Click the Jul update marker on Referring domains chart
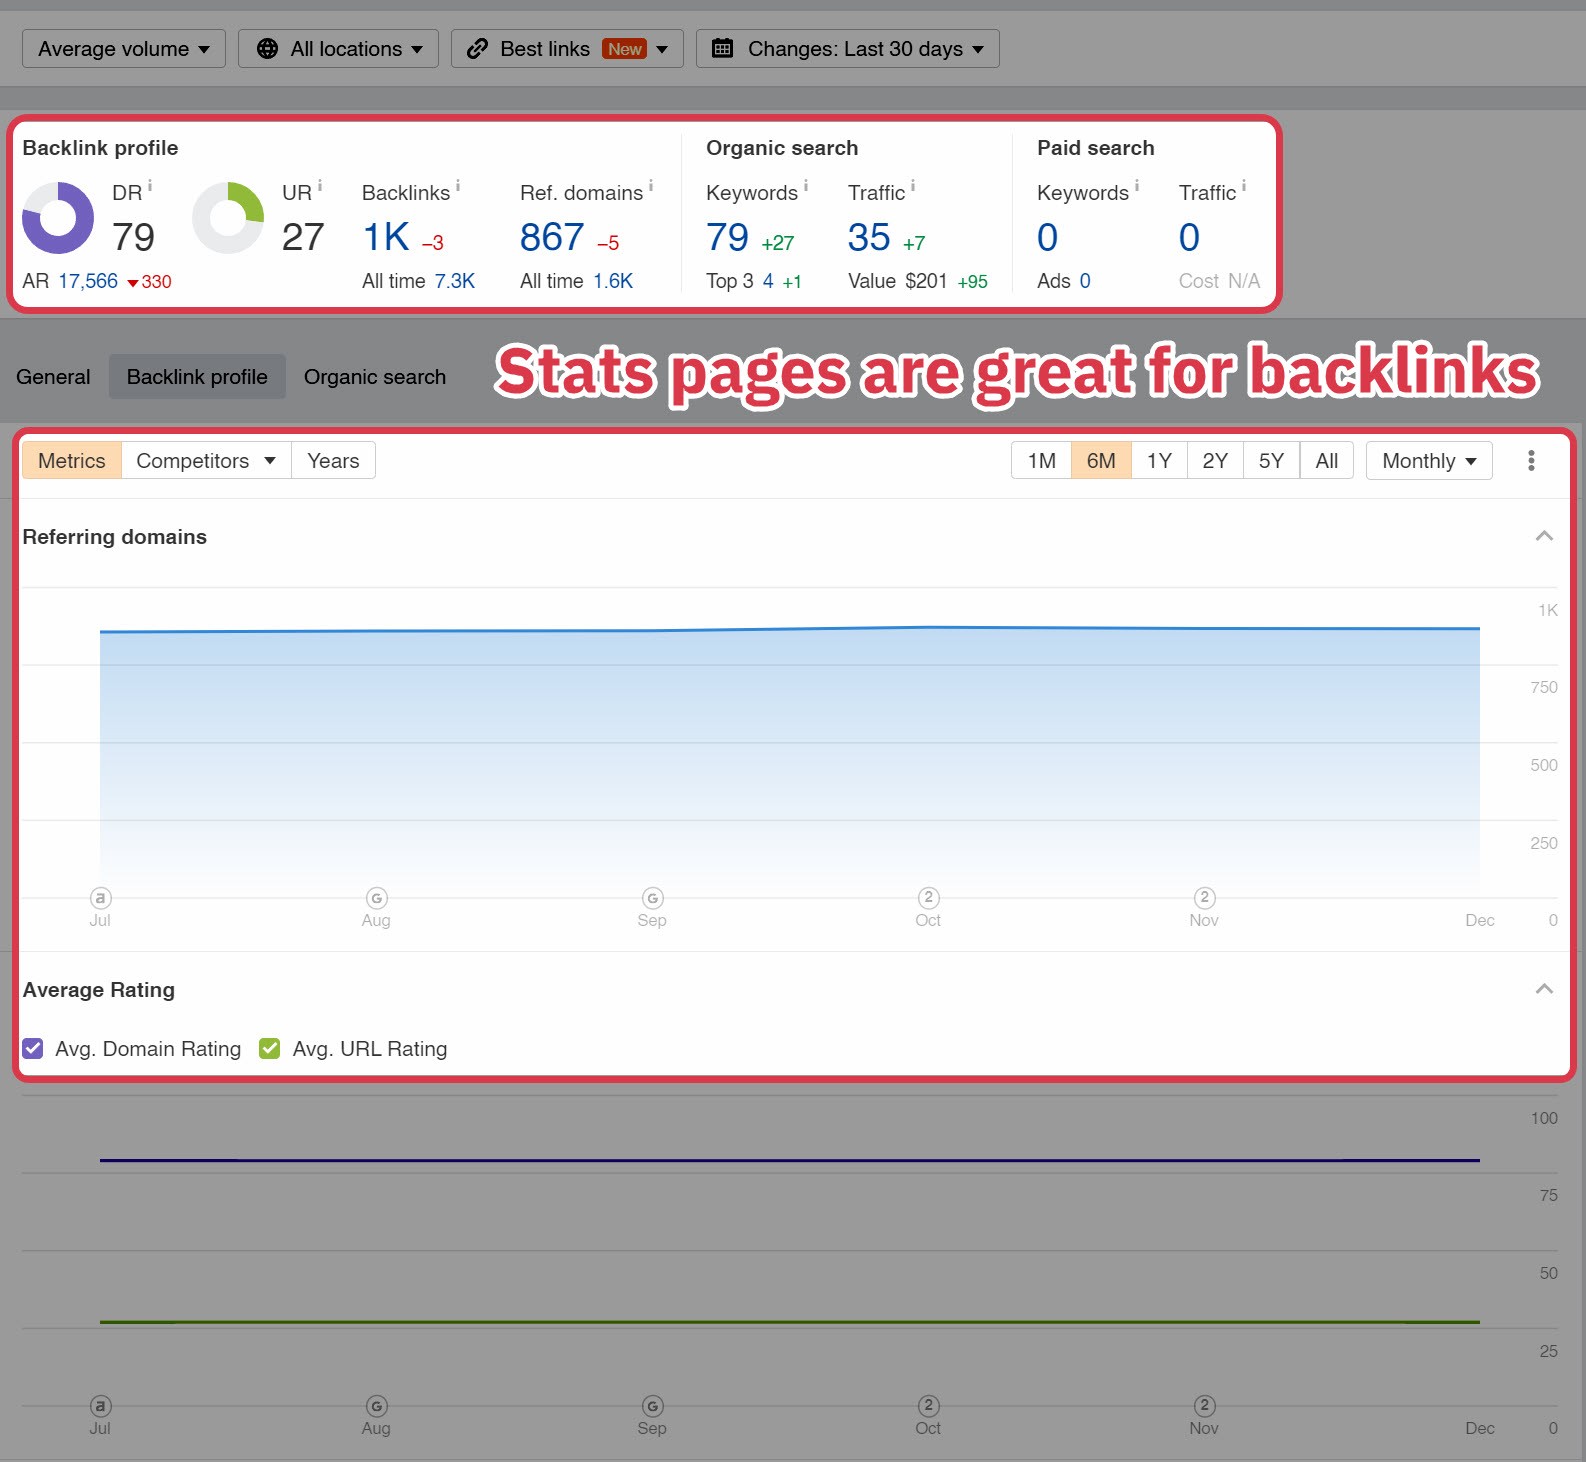The width and height of the screenshot is (1586, 1462). click(x=100, y=898)
